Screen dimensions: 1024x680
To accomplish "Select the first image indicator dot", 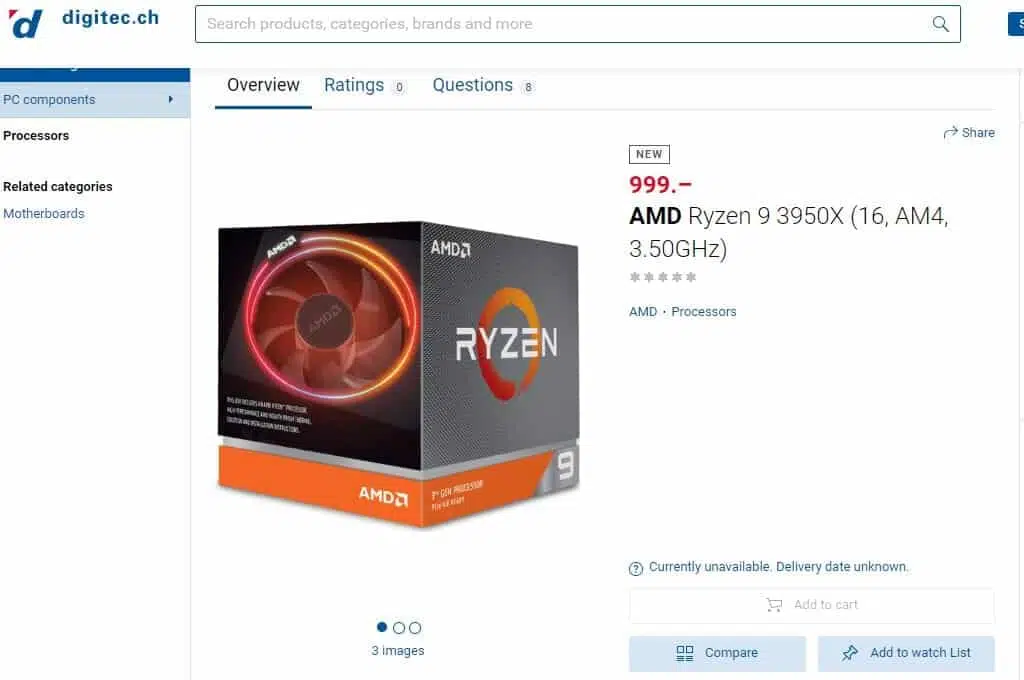I will coord(382,627).
